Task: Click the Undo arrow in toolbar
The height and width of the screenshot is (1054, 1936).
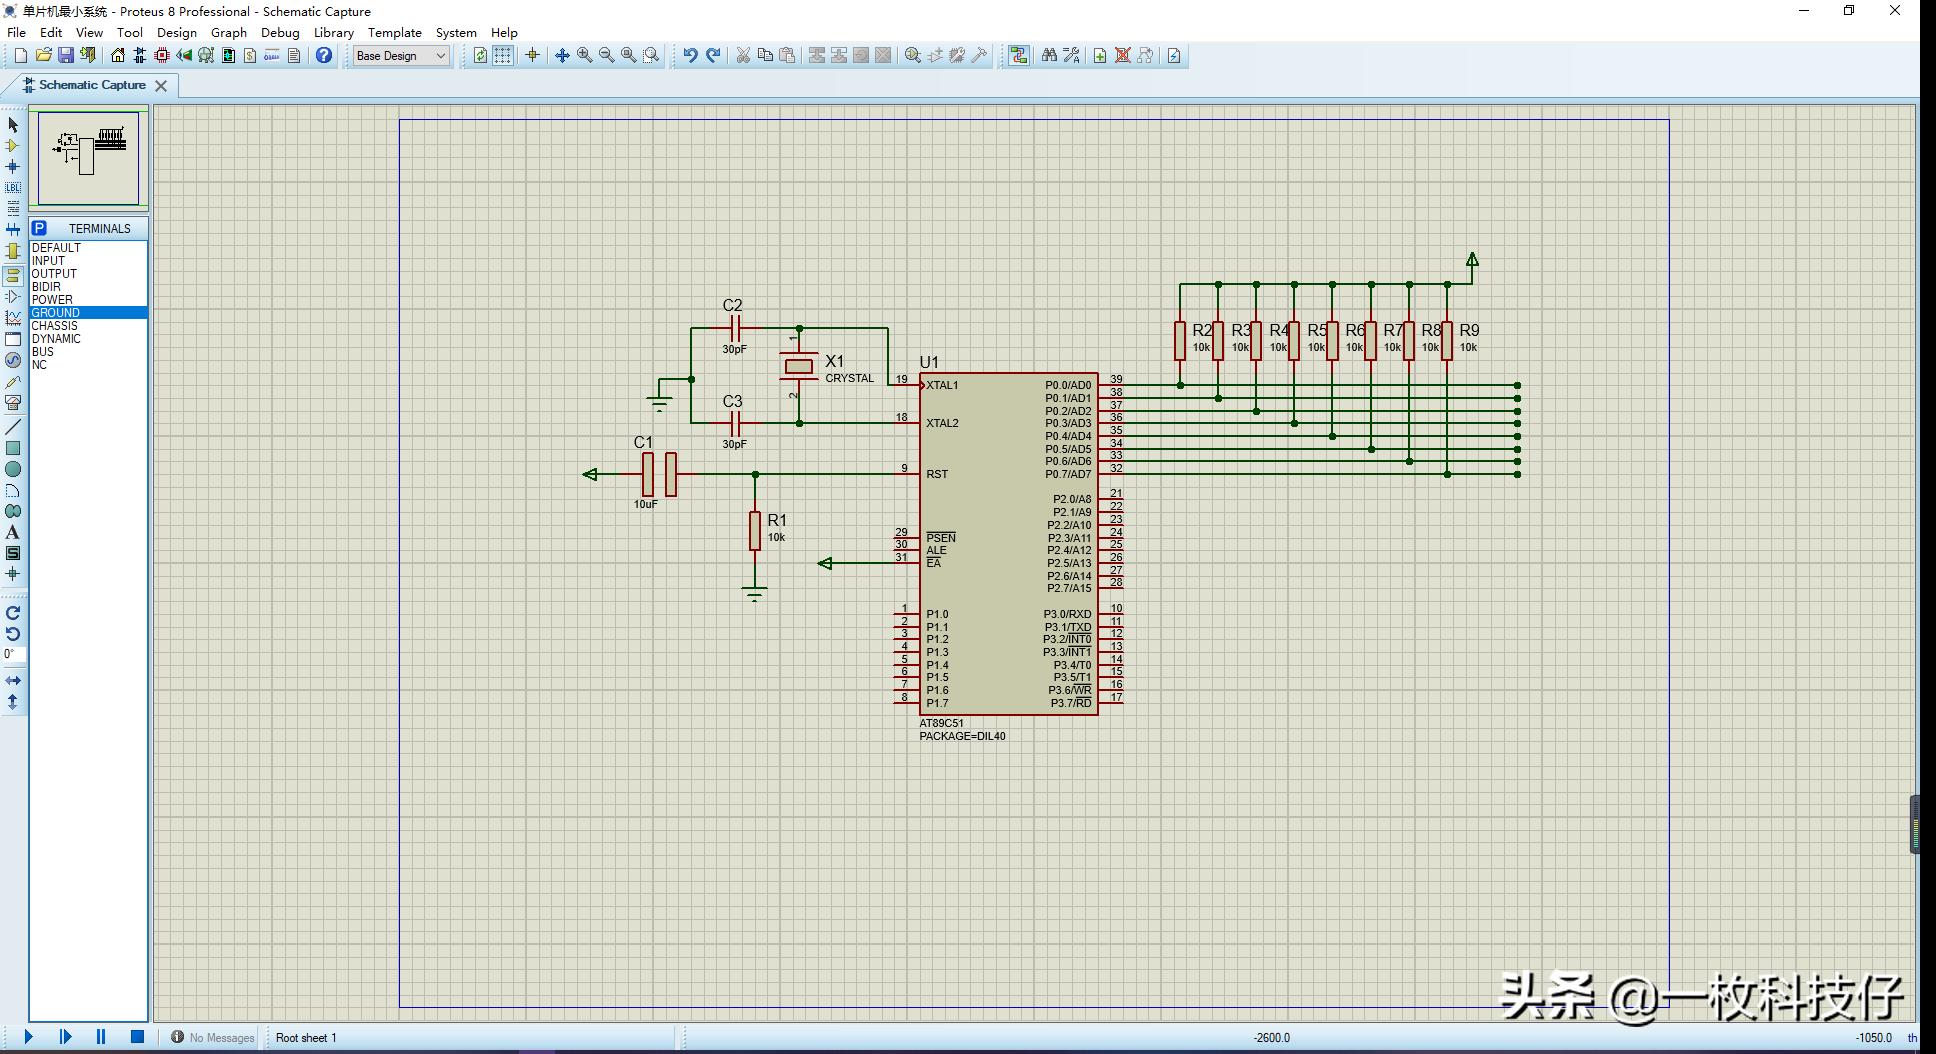Action: click(690, 56)
